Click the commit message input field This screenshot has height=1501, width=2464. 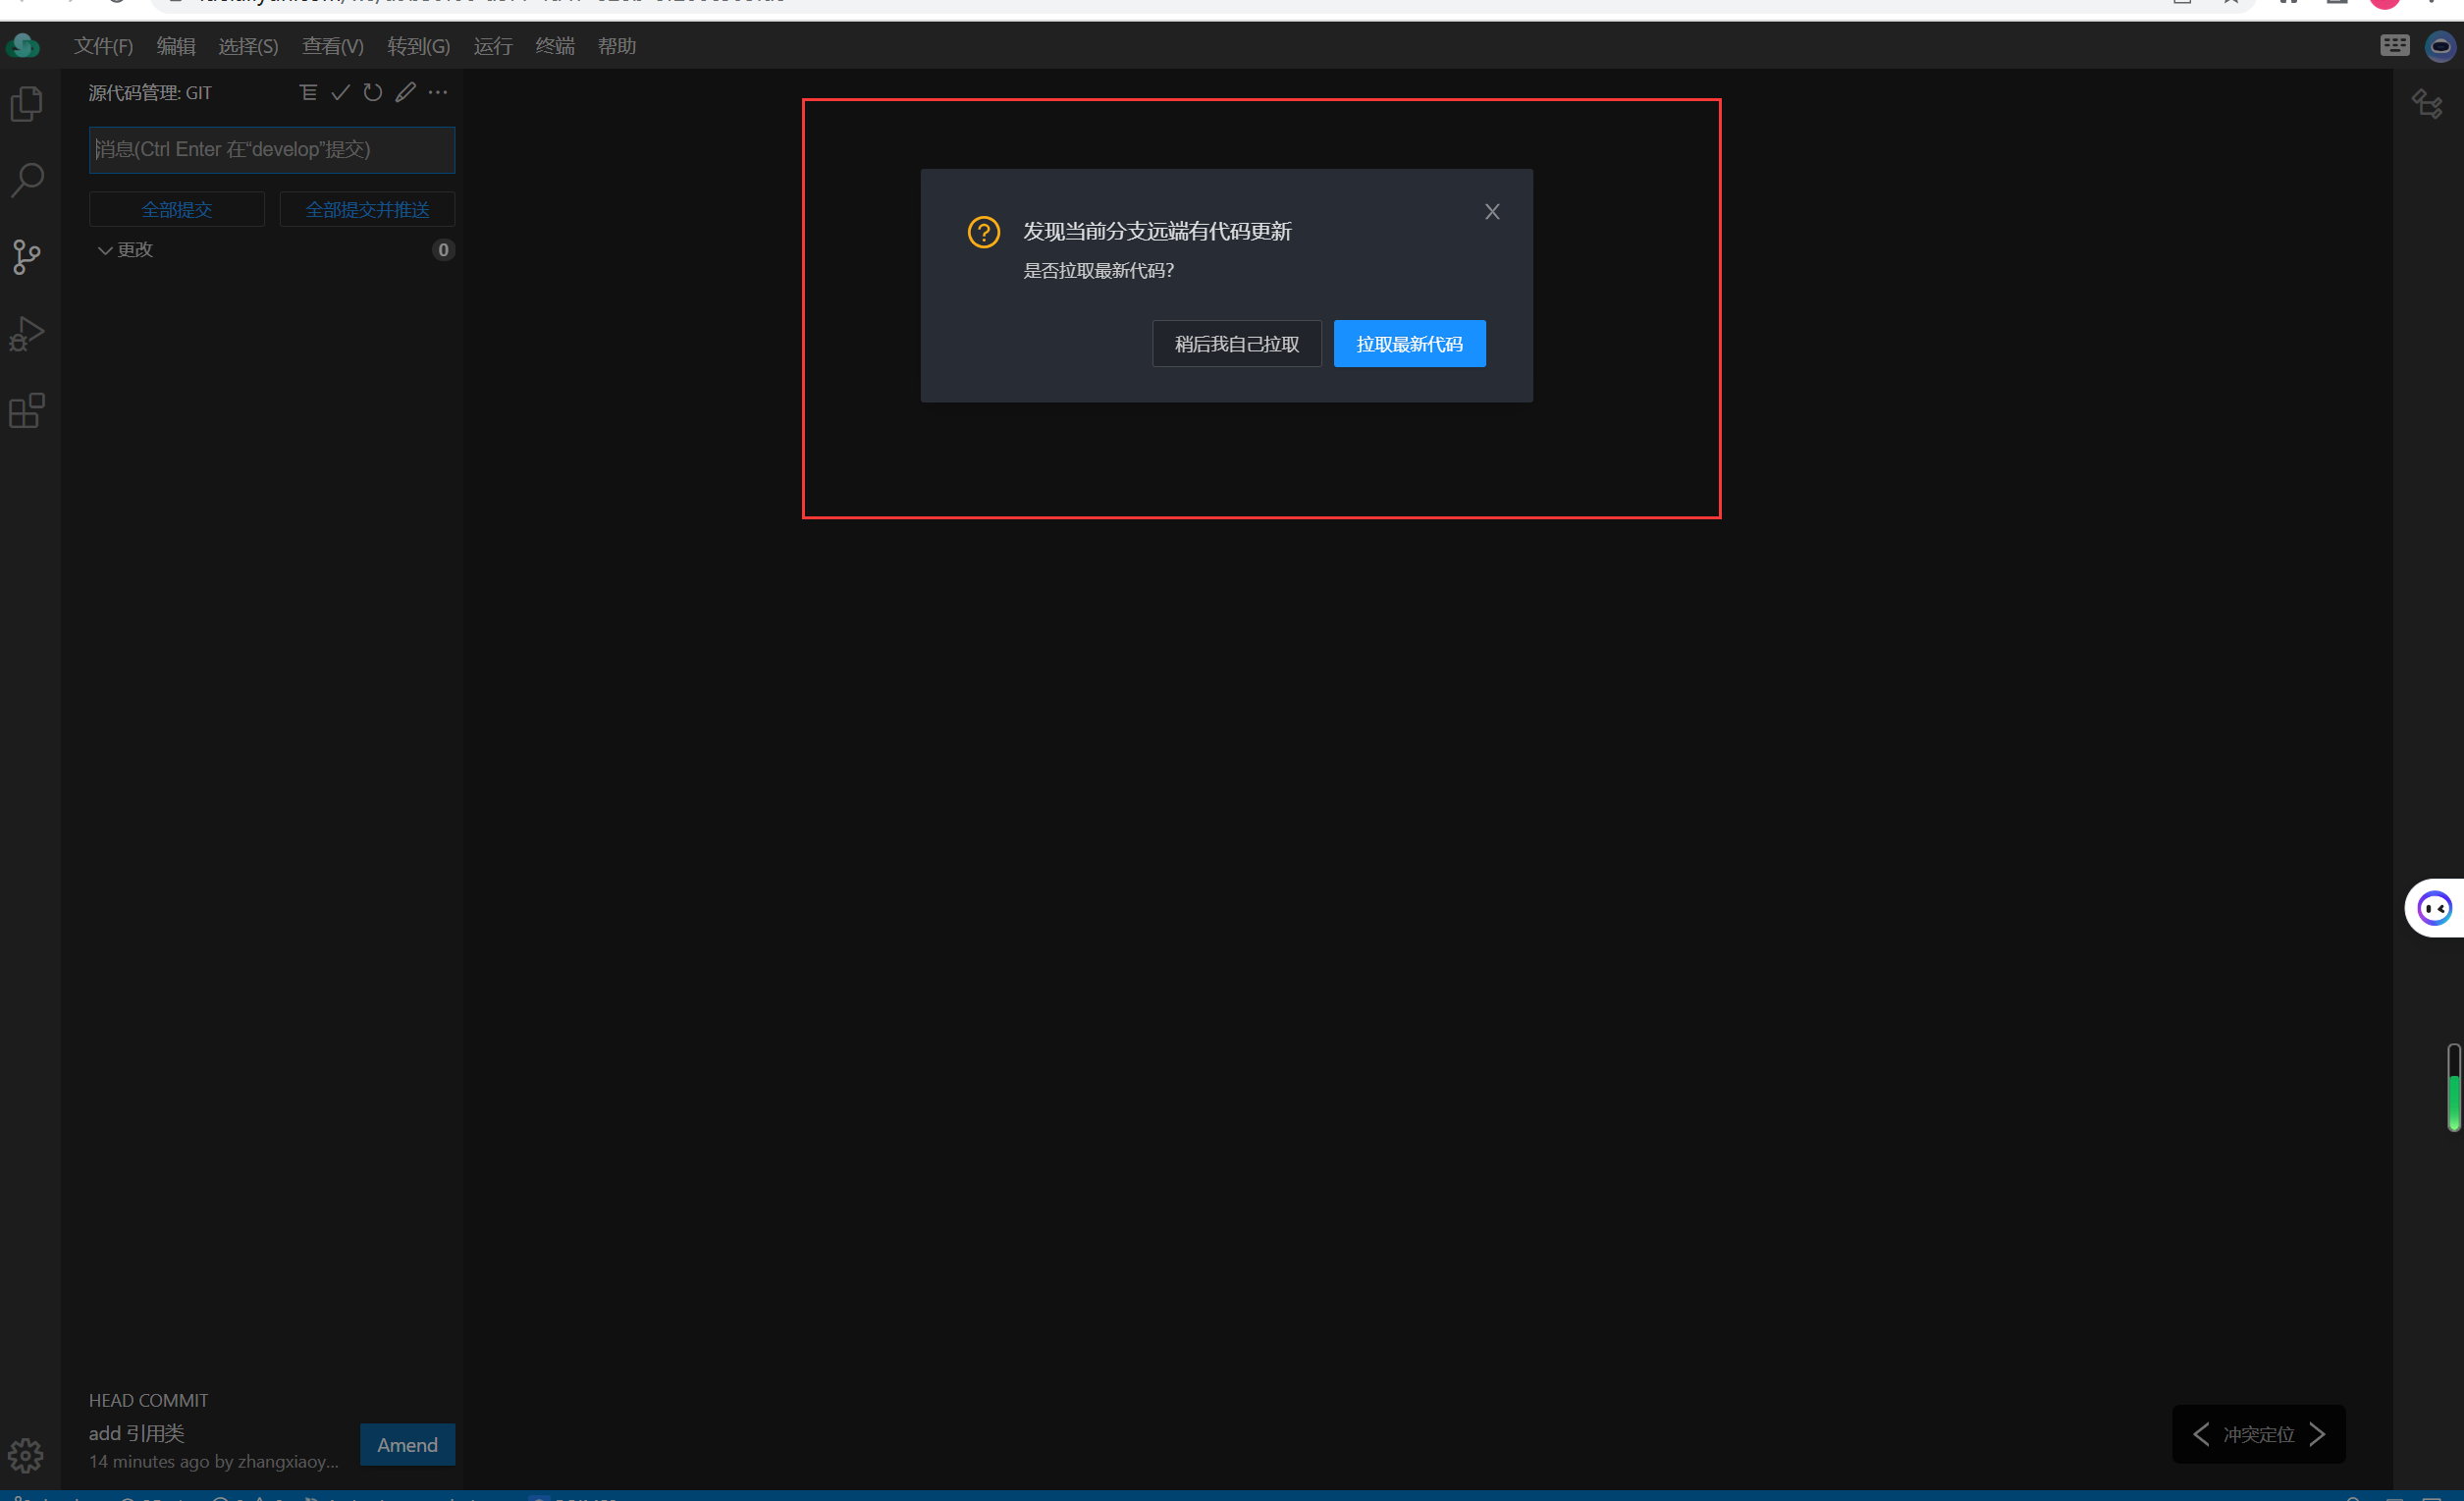[272, 150]
